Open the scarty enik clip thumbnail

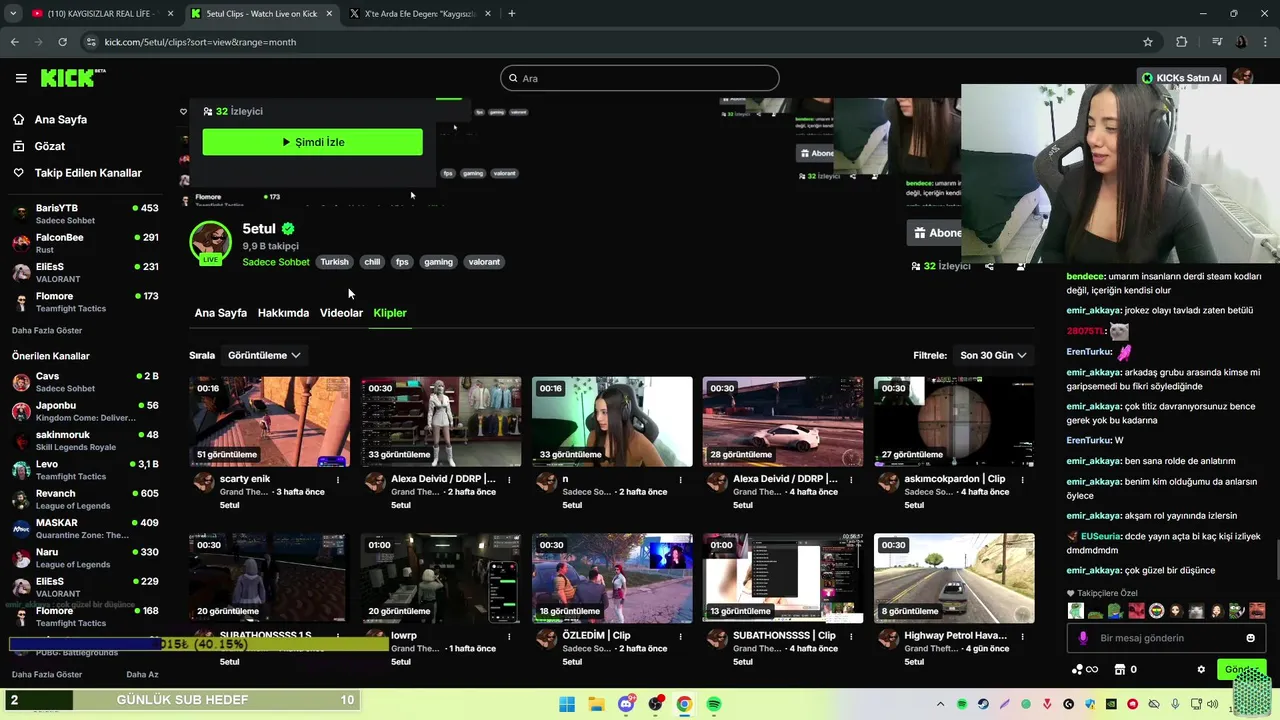pyautogui.click(x=269, y=421)
